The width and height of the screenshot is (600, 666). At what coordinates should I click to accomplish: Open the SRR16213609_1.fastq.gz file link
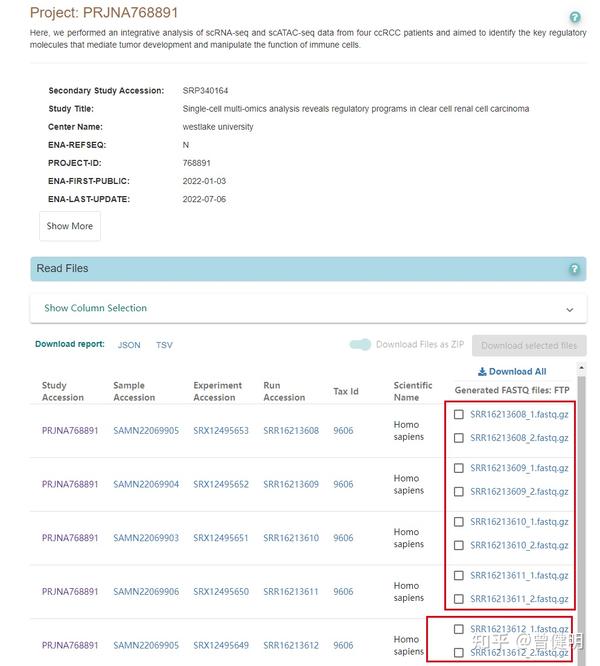click(x=519, y=468)
